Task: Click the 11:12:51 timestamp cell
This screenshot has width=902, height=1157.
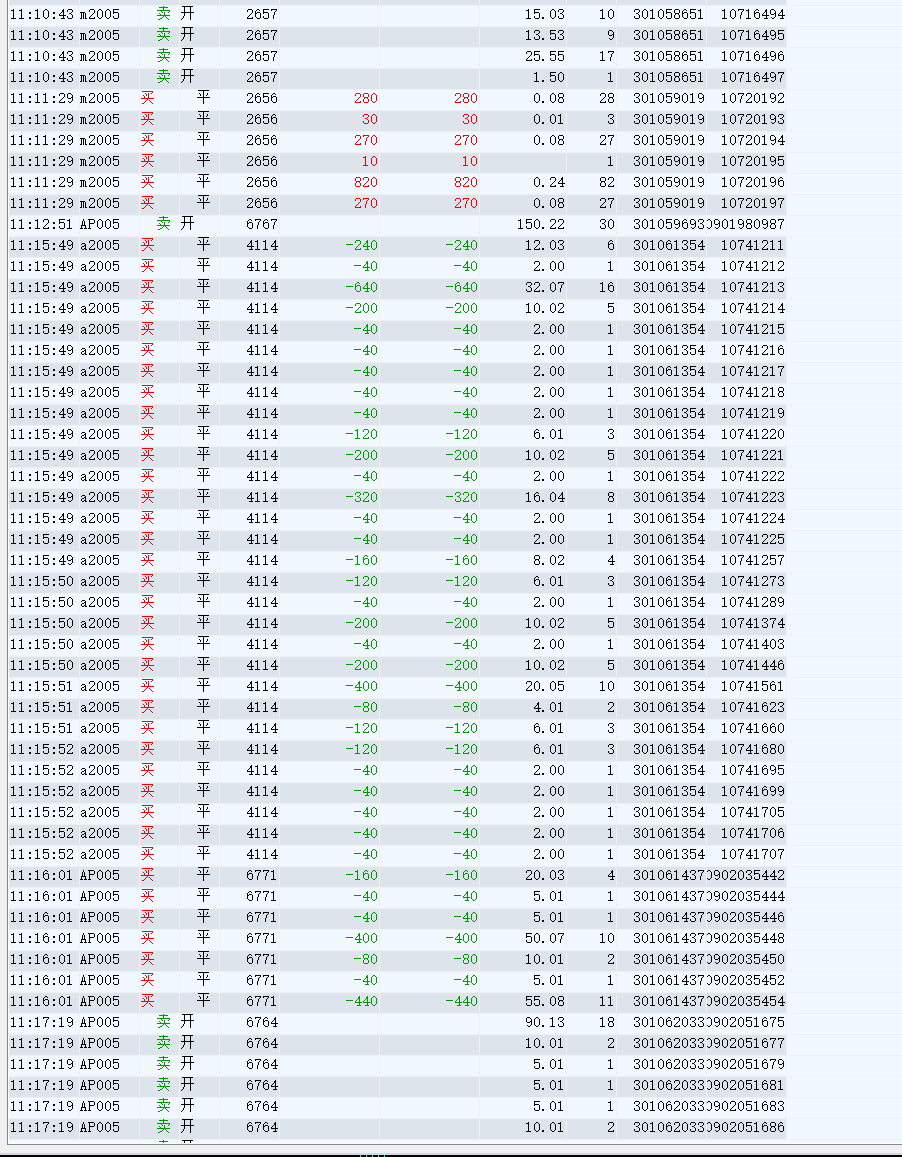Action: [40, 224]
